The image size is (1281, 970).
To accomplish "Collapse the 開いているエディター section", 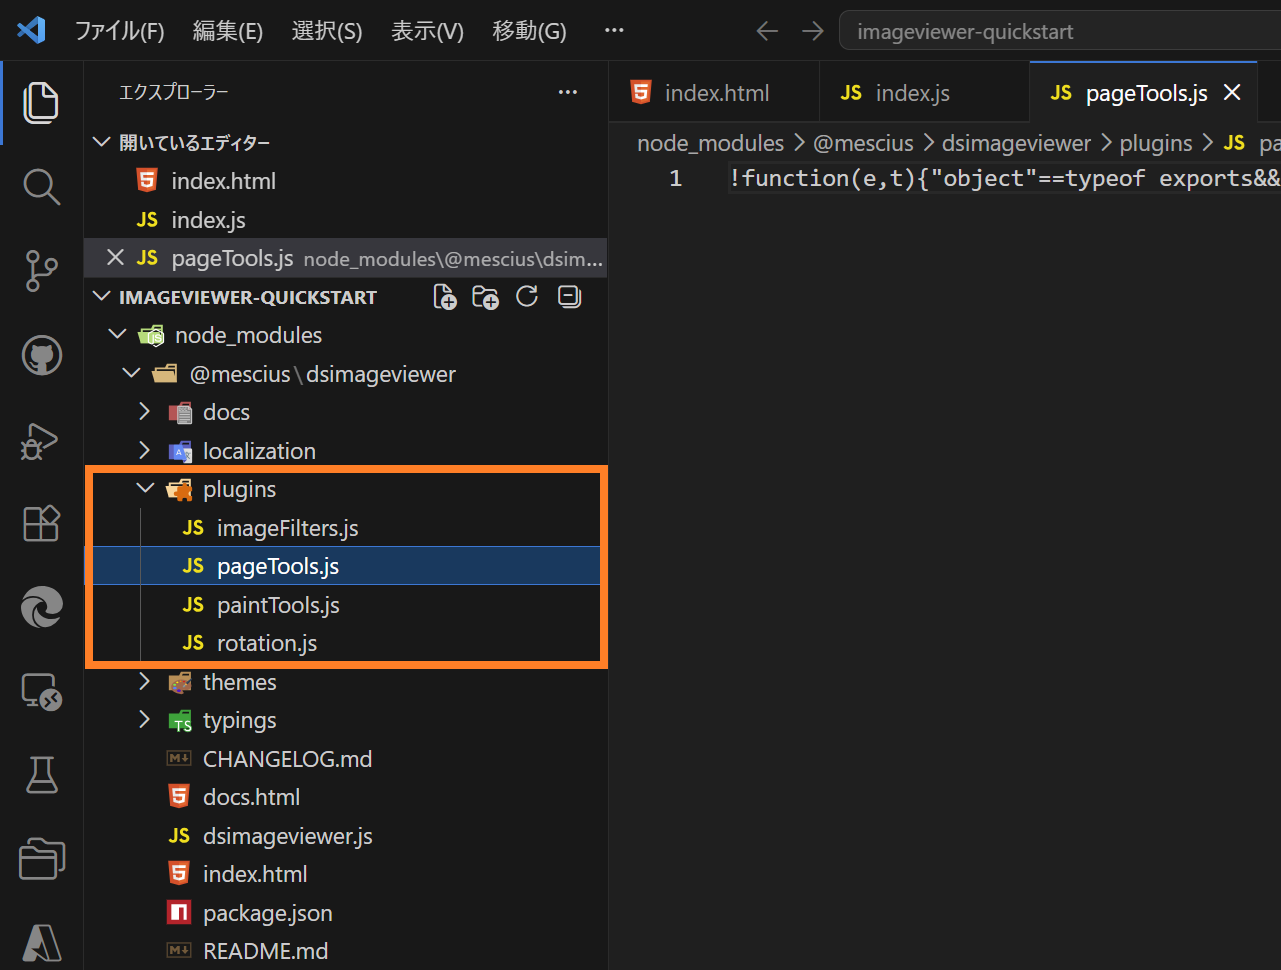I will pos(101,142).
